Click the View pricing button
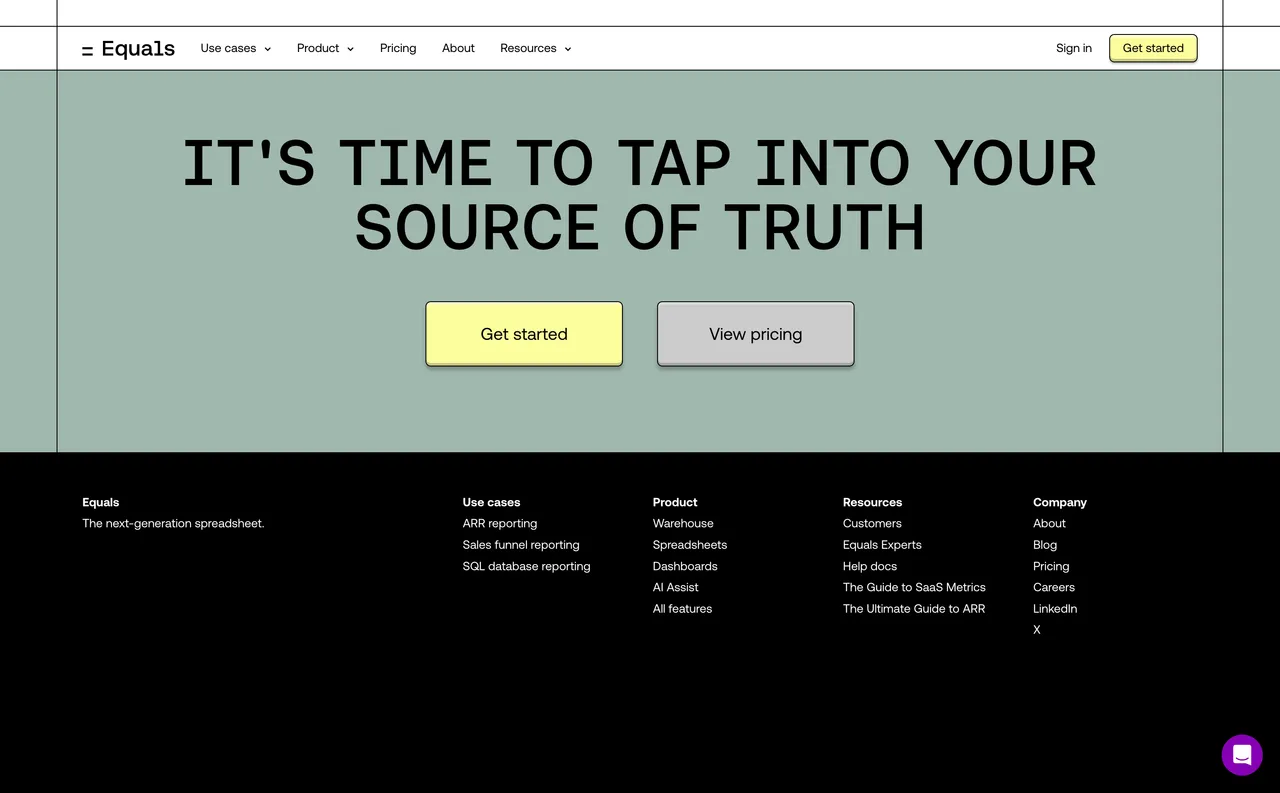This screenshot has height=793, width=1280. [755, 334]
